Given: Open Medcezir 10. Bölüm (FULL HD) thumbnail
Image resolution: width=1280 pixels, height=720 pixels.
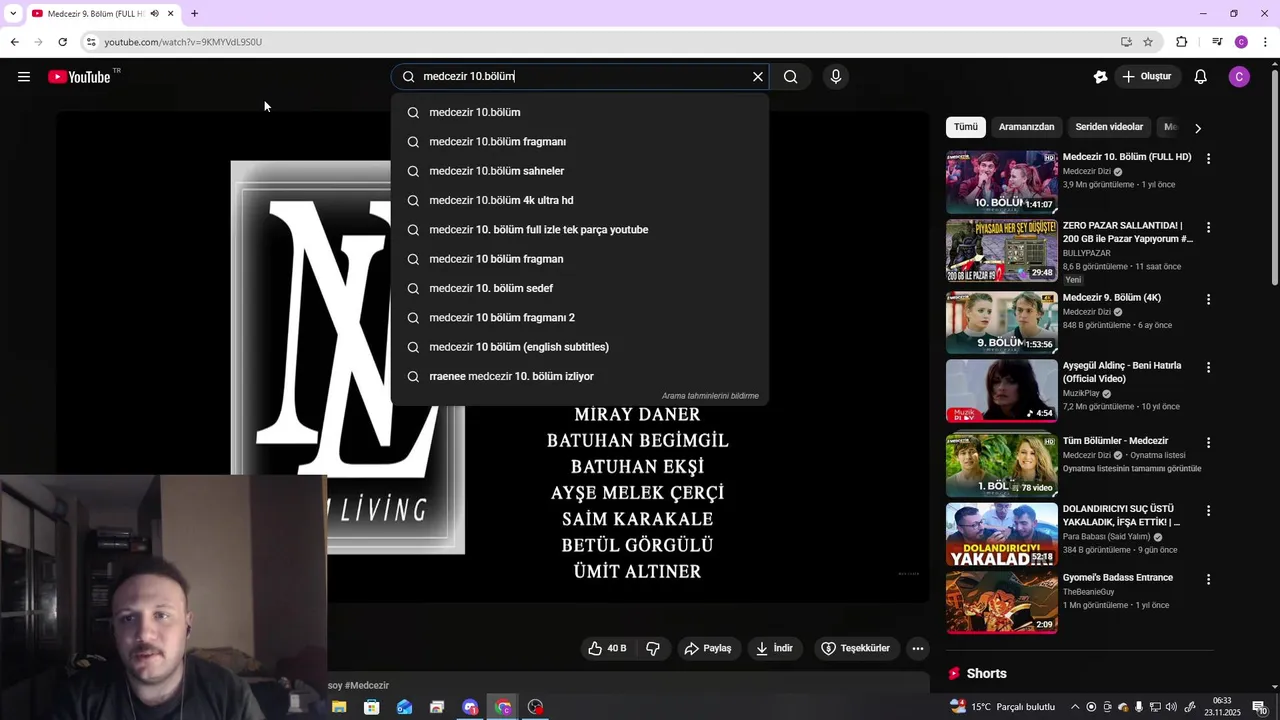Looking at the screenshot, I should click(x=1002, y=182).
